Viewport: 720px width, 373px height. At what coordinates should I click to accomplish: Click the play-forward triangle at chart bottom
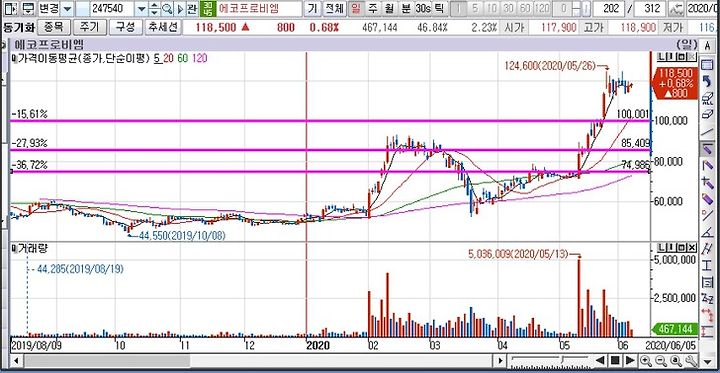coord(630,360)
